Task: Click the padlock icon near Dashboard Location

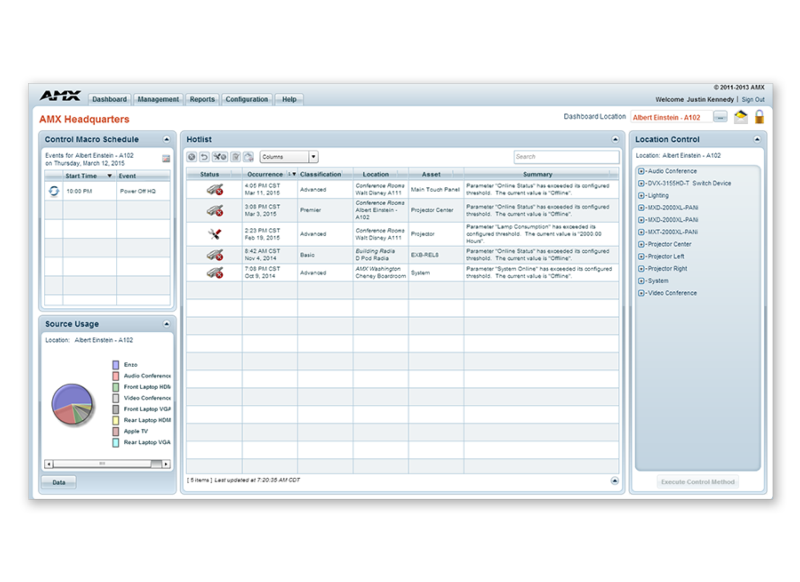Action: (x=759, y=117)
